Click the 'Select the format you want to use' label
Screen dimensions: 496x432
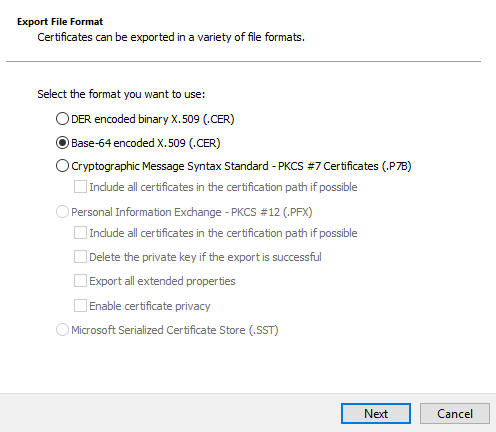click(x=121, y=94)
